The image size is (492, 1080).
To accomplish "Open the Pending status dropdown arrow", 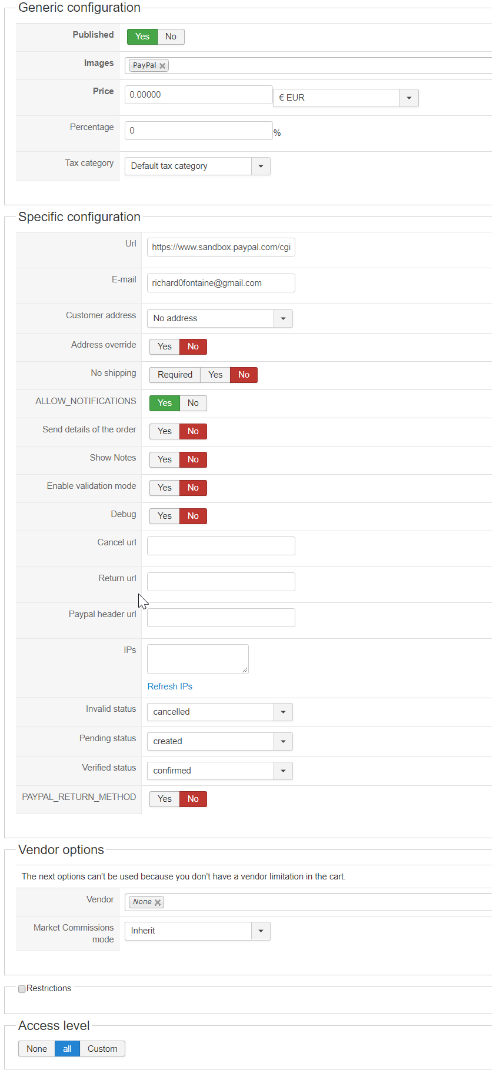I will [x=283, y=741].
